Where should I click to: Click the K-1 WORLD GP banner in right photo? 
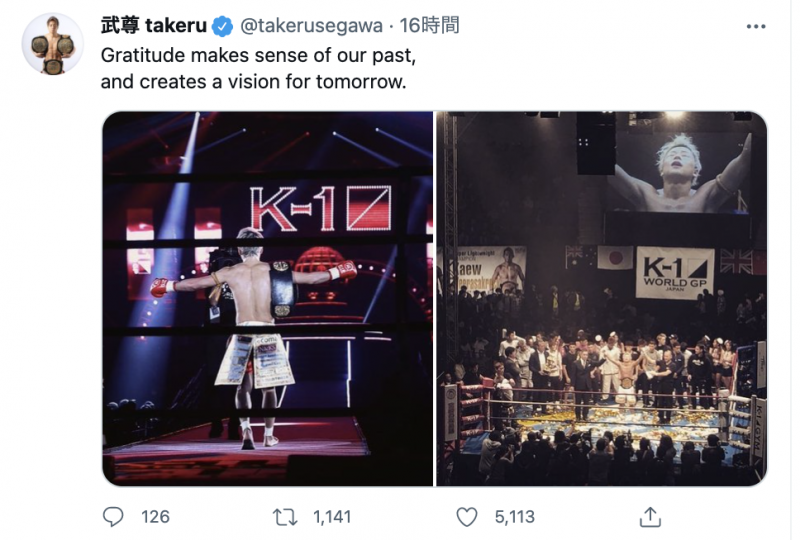click(x=674, y=272)
